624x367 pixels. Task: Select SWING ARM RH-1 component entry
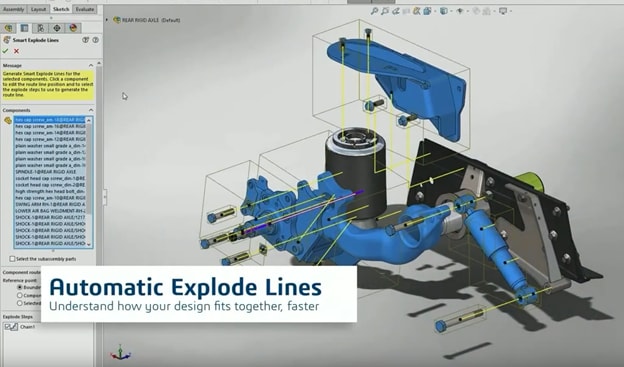(x=50, y=204)
